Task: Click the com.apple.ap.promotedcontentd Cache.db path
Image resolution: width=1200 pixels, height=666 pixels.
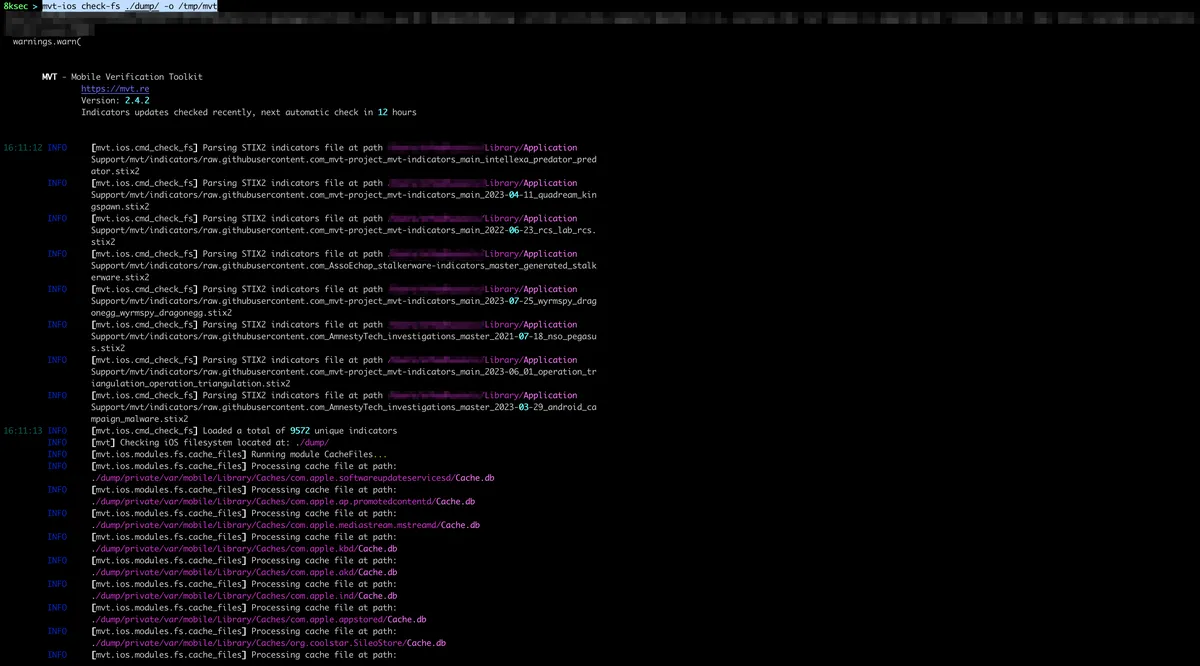Action: 282,502
